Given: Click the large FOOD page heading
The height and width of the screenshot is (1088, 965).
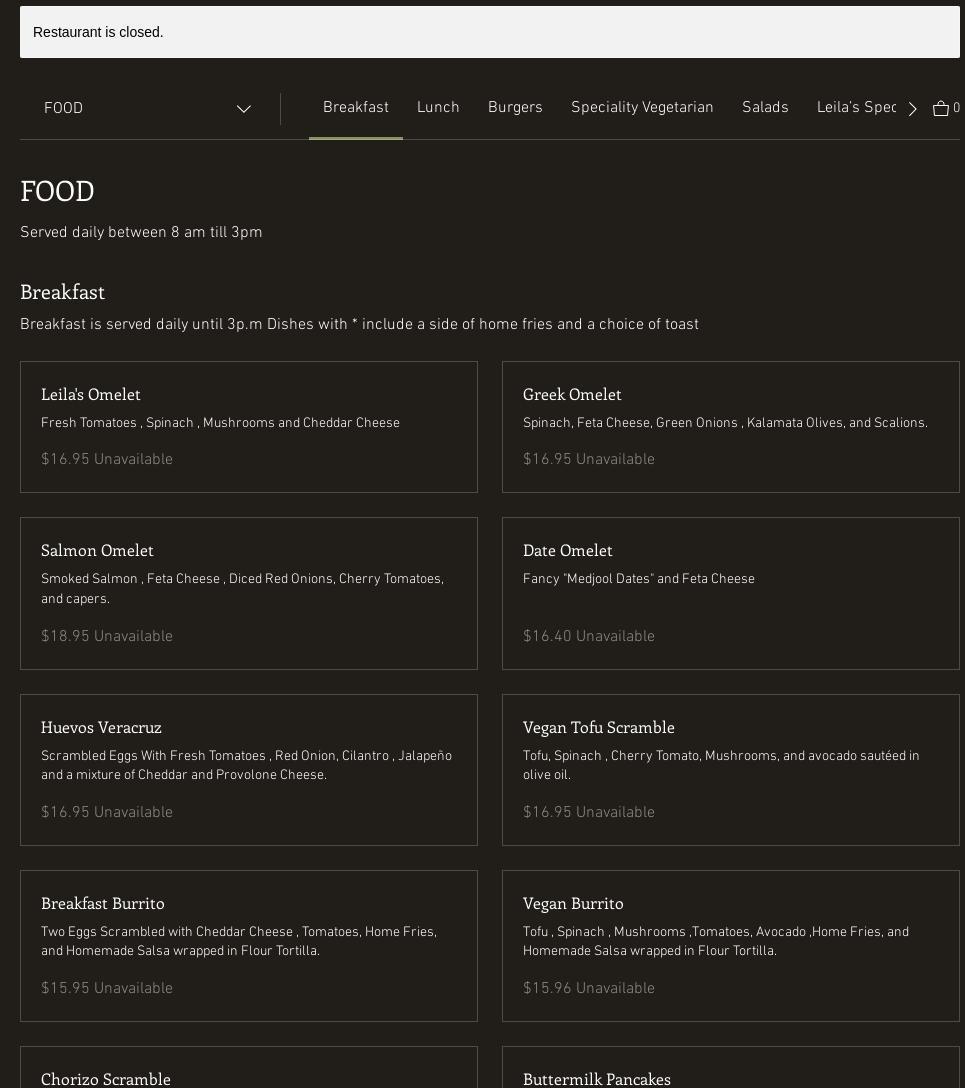Looking at the screenshot, I should (57, 192).
